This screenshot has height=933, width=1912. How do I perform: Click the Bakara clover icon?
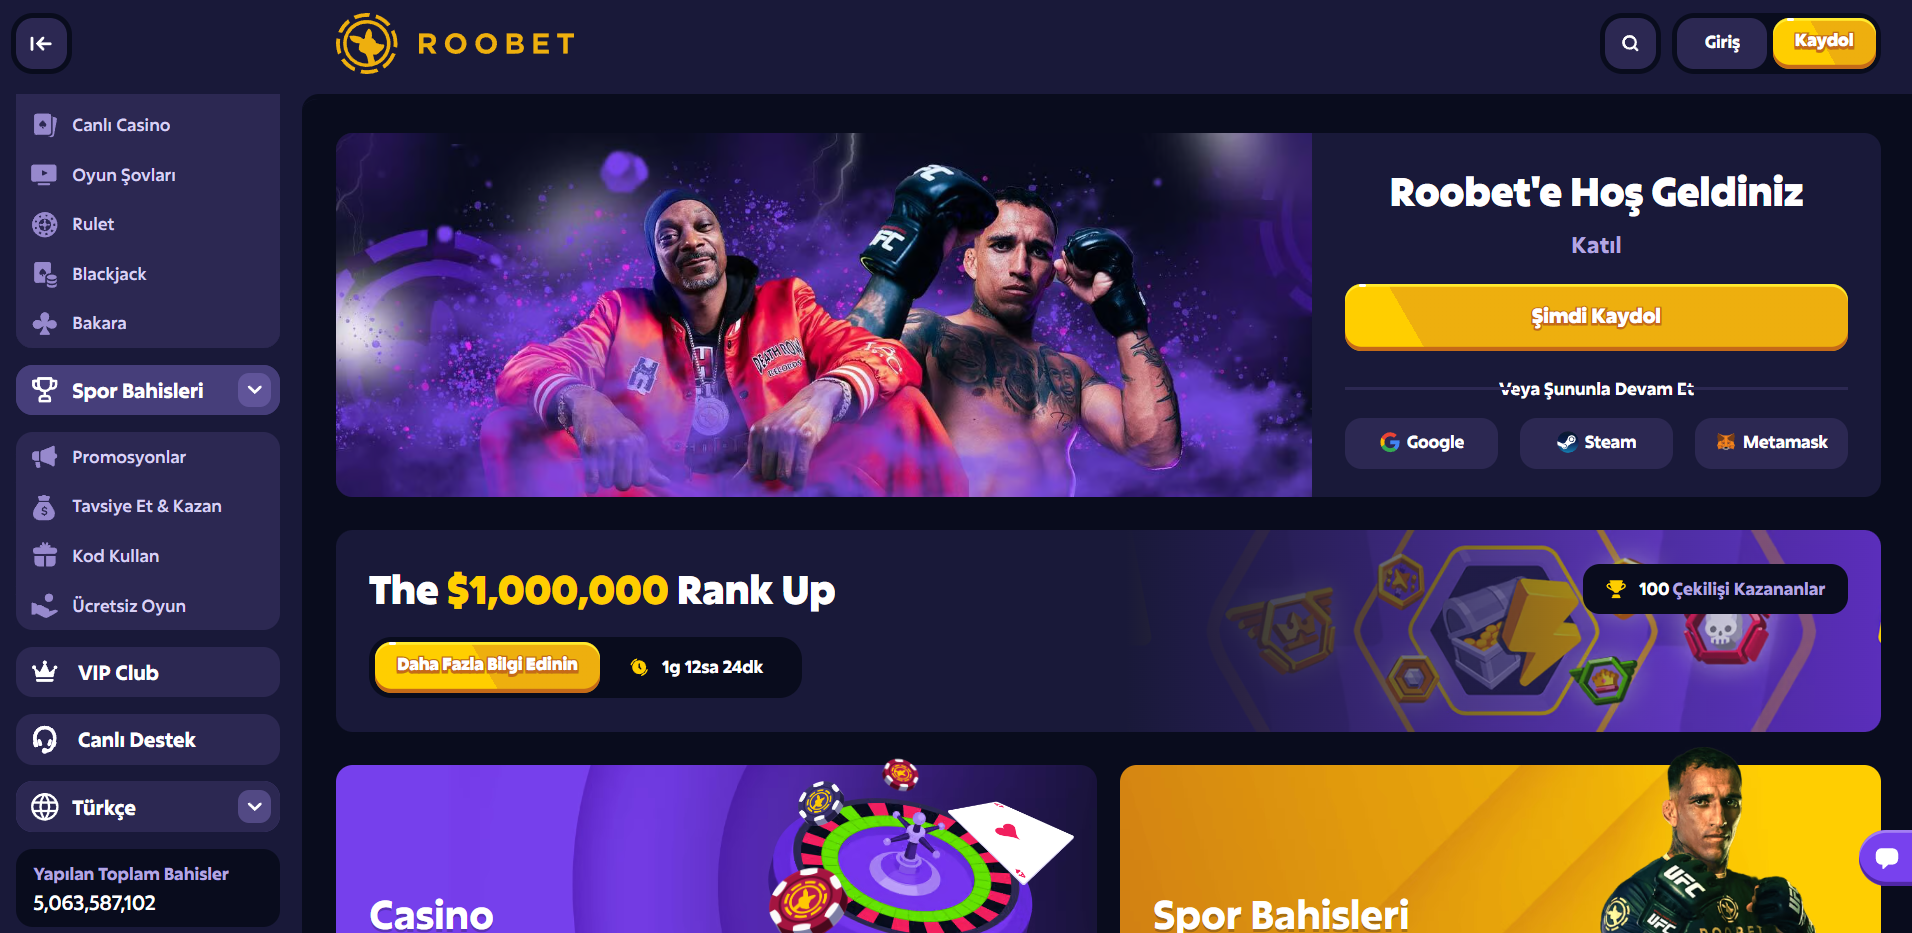pyautogui.click(x=45, y=323)
